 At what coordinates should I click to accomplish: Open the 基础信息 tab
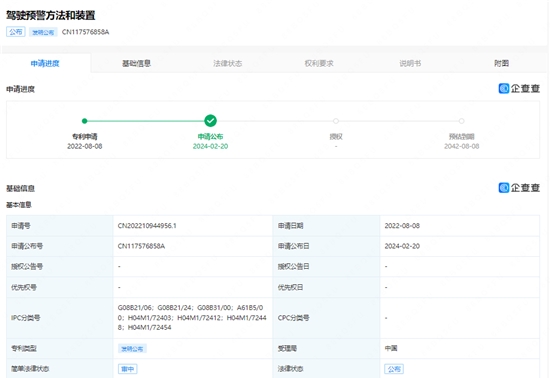136,63
